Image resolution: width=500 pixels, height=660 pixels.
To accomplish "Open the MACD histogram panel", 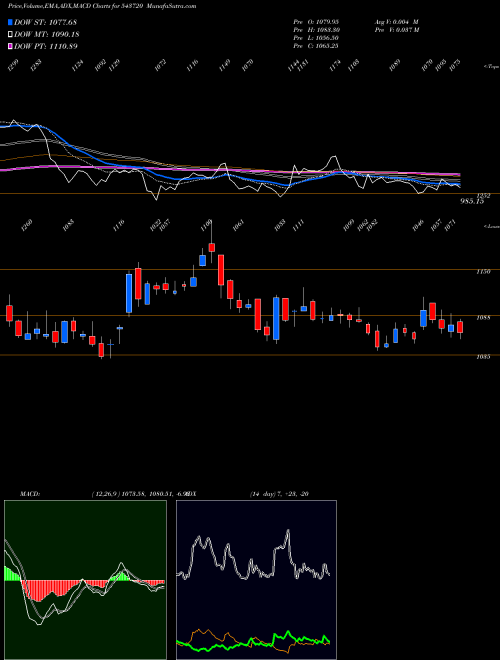I will tap(85, 580).
